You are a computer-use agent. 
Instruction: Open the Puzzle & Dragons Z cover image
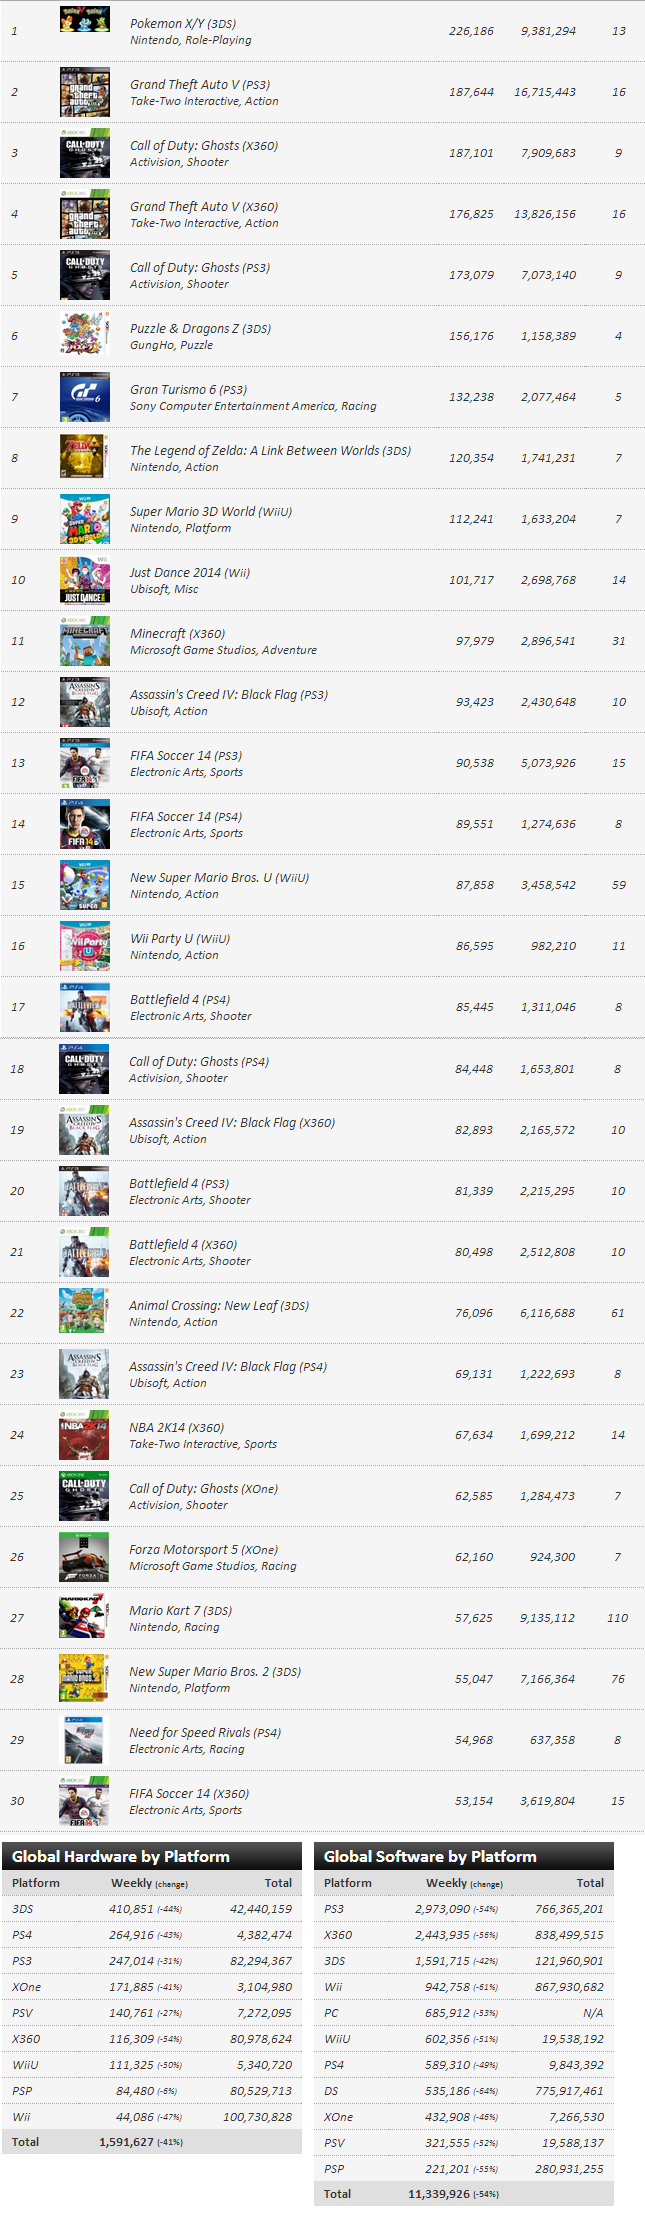click(x=84, y=336)
